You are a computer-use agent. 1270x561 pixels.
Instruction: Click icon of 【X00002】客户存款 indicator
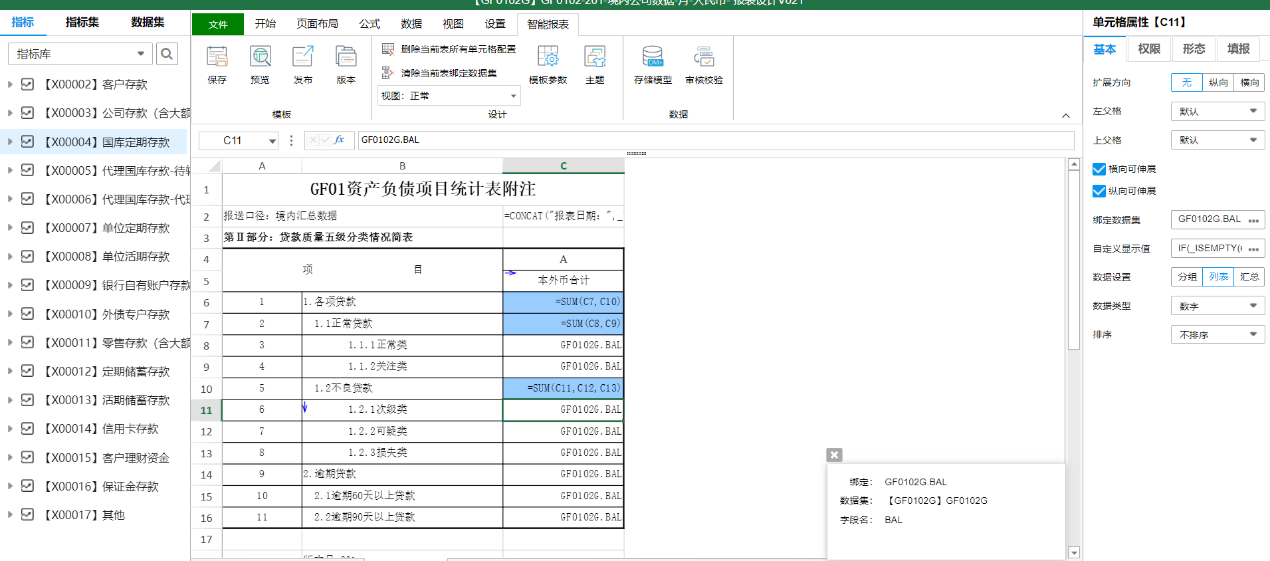coord(28,85)
